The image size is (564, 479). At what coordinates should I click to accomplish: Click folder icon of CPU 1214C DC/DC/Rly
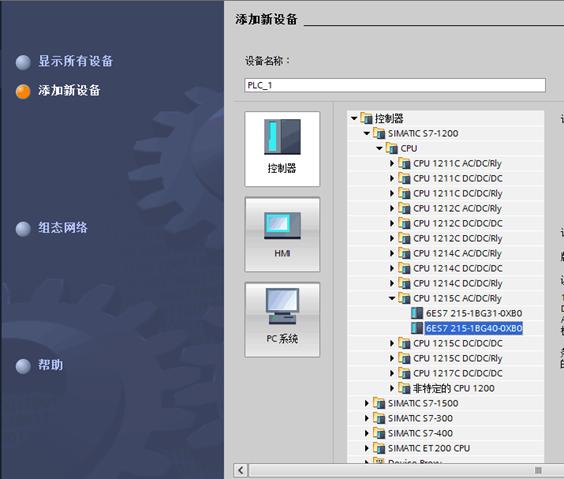click(x=404, y=283)
